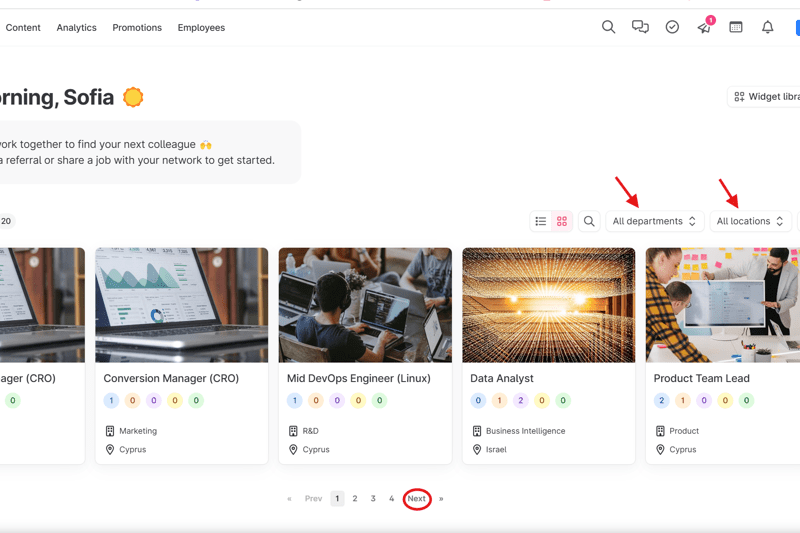The height and width of the screenshot is (533, 800).
Task: Click yellow count badge on Product Team Lead card
Action: pyautogui.click(x=725, y=400)
